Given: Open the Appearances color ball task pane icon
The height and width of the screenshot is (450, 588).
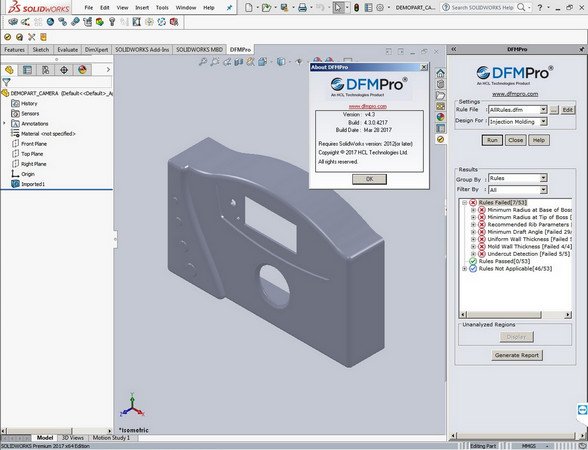Looking at the screenshot, I should coord(441,117).
